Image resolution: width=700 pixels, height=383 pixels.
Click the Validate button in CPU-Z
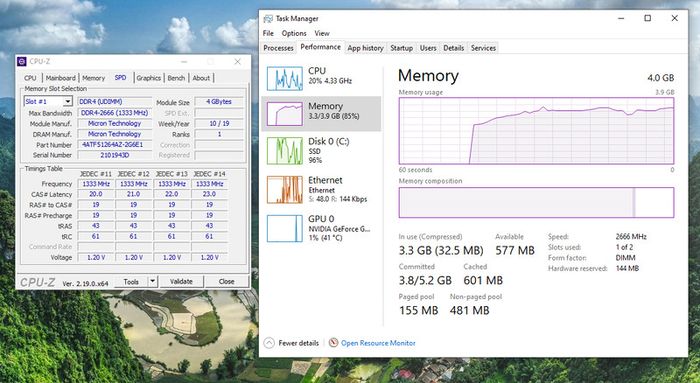181,282
